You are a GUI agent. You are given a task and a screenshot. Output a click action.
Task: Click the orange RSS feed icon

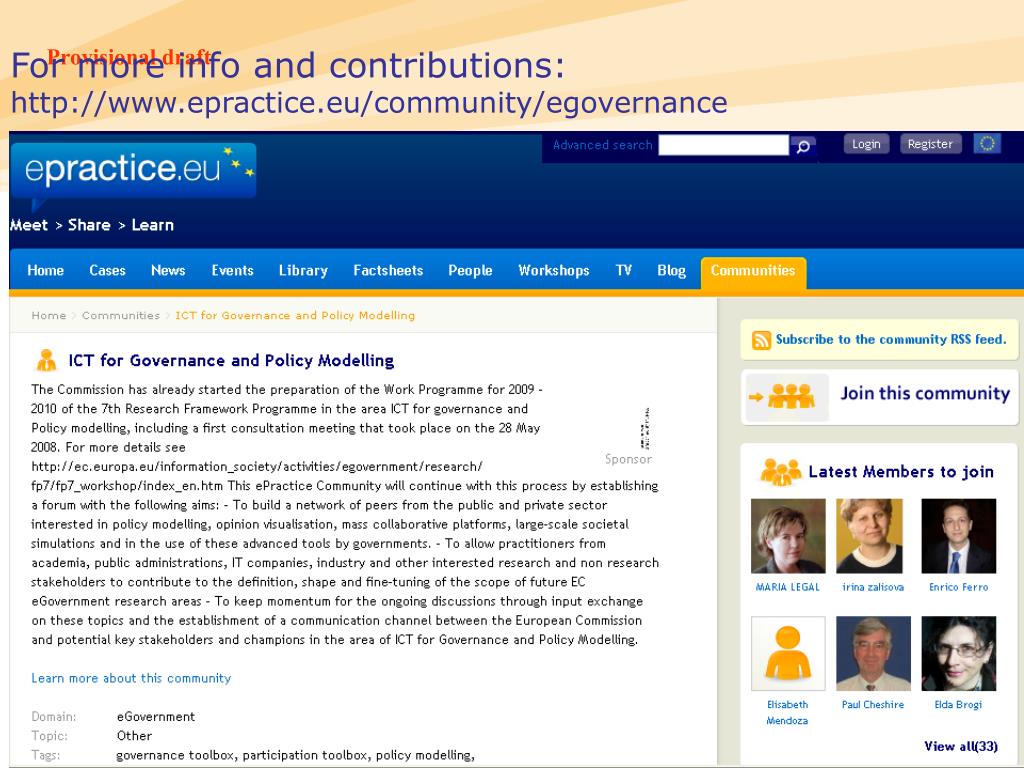pyautogui.click(x=761, y=340)
